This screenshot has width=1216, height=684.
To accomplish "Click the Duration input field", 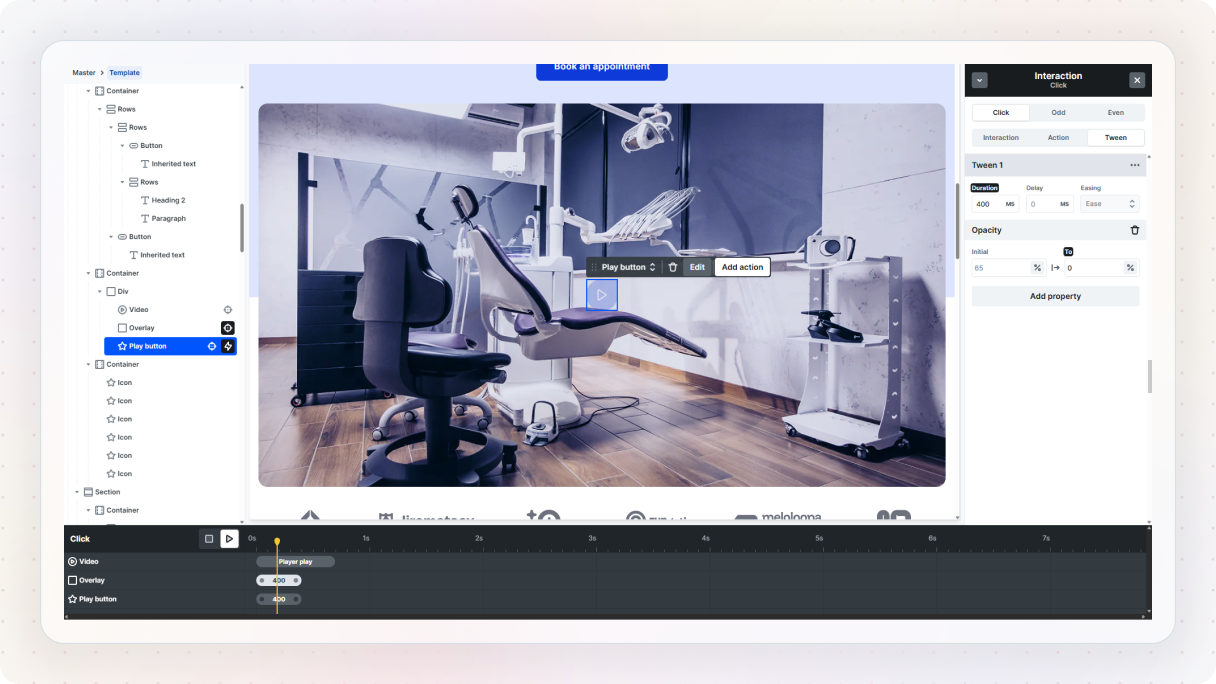I will coord(995,204).
